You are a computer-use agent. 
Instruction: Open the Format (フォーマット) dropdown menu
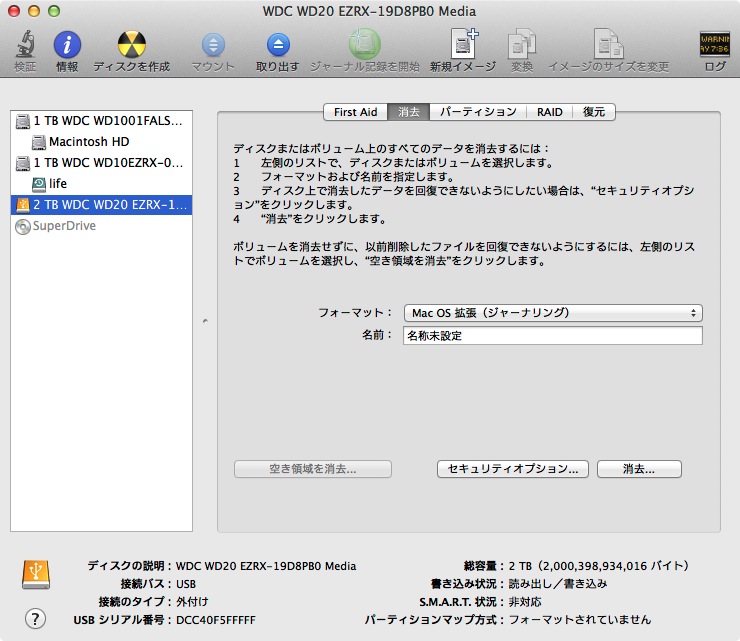(552, 313)
